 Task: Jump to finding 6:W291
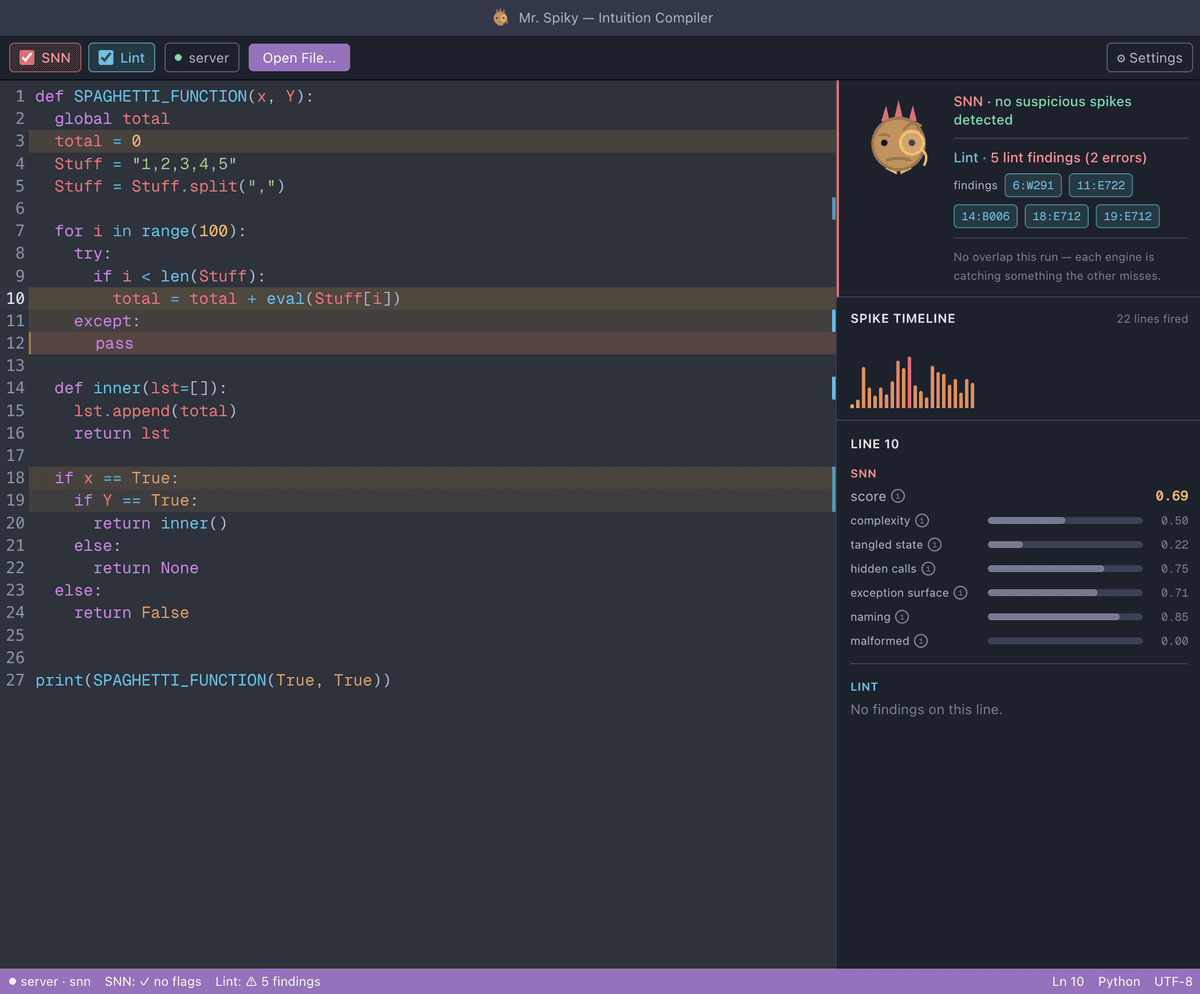pyautogui.click(x=1033, y=185)
